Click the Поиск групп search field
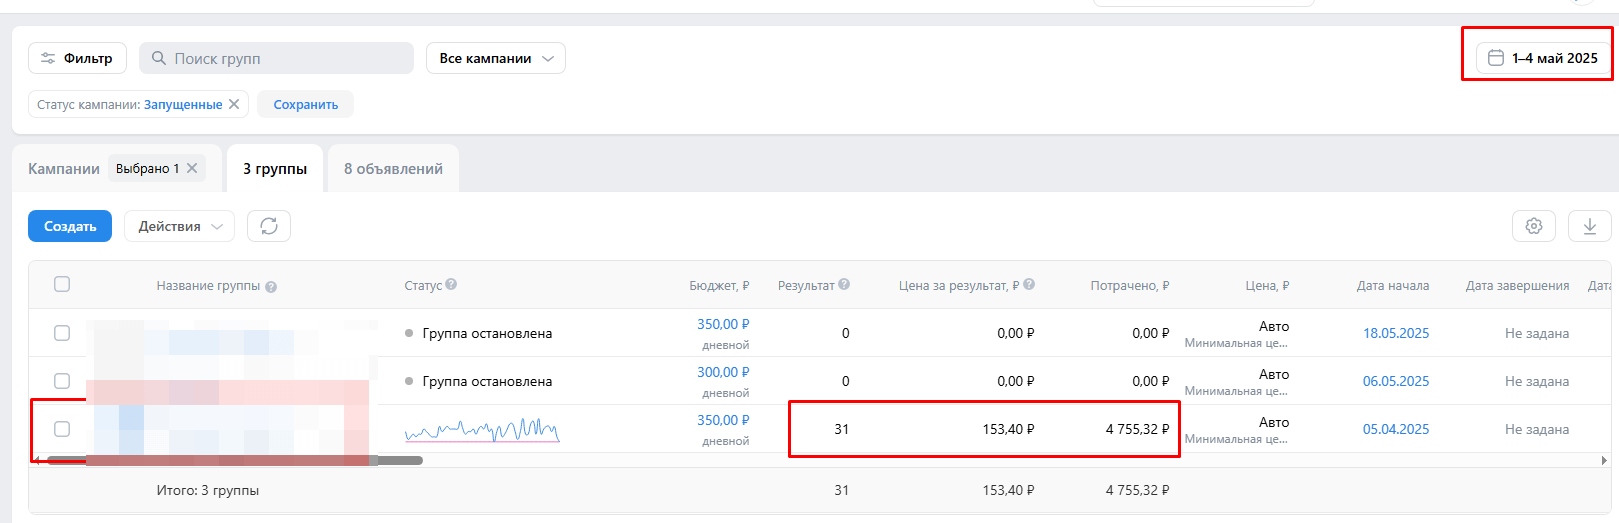This screenshot has height=523, width=1619. 285,58
